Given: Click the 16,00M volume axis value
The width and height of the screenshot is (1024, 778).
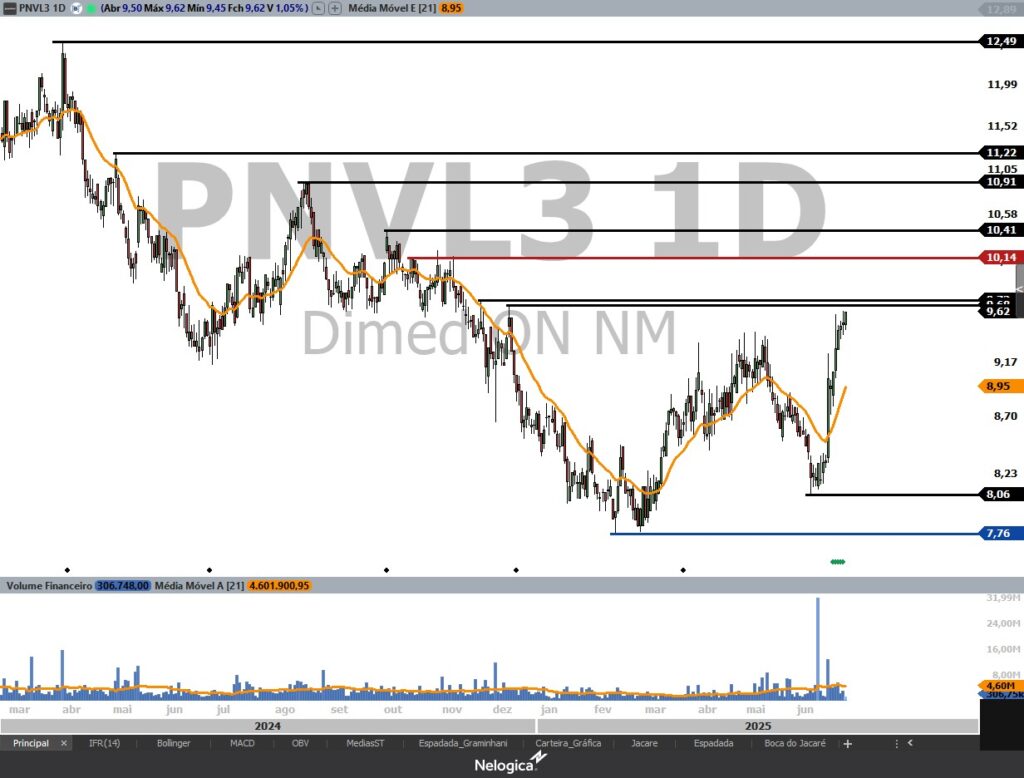Looking at the screenshot, I should (1003, 649).
